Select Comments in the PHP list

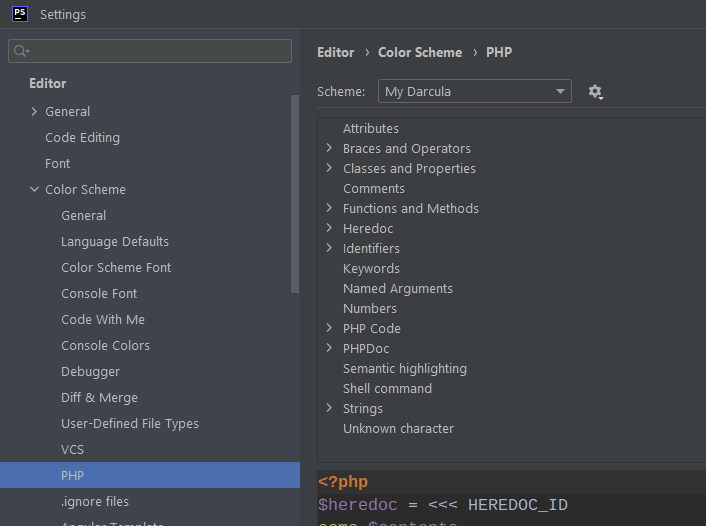click(x=374, y=188)
